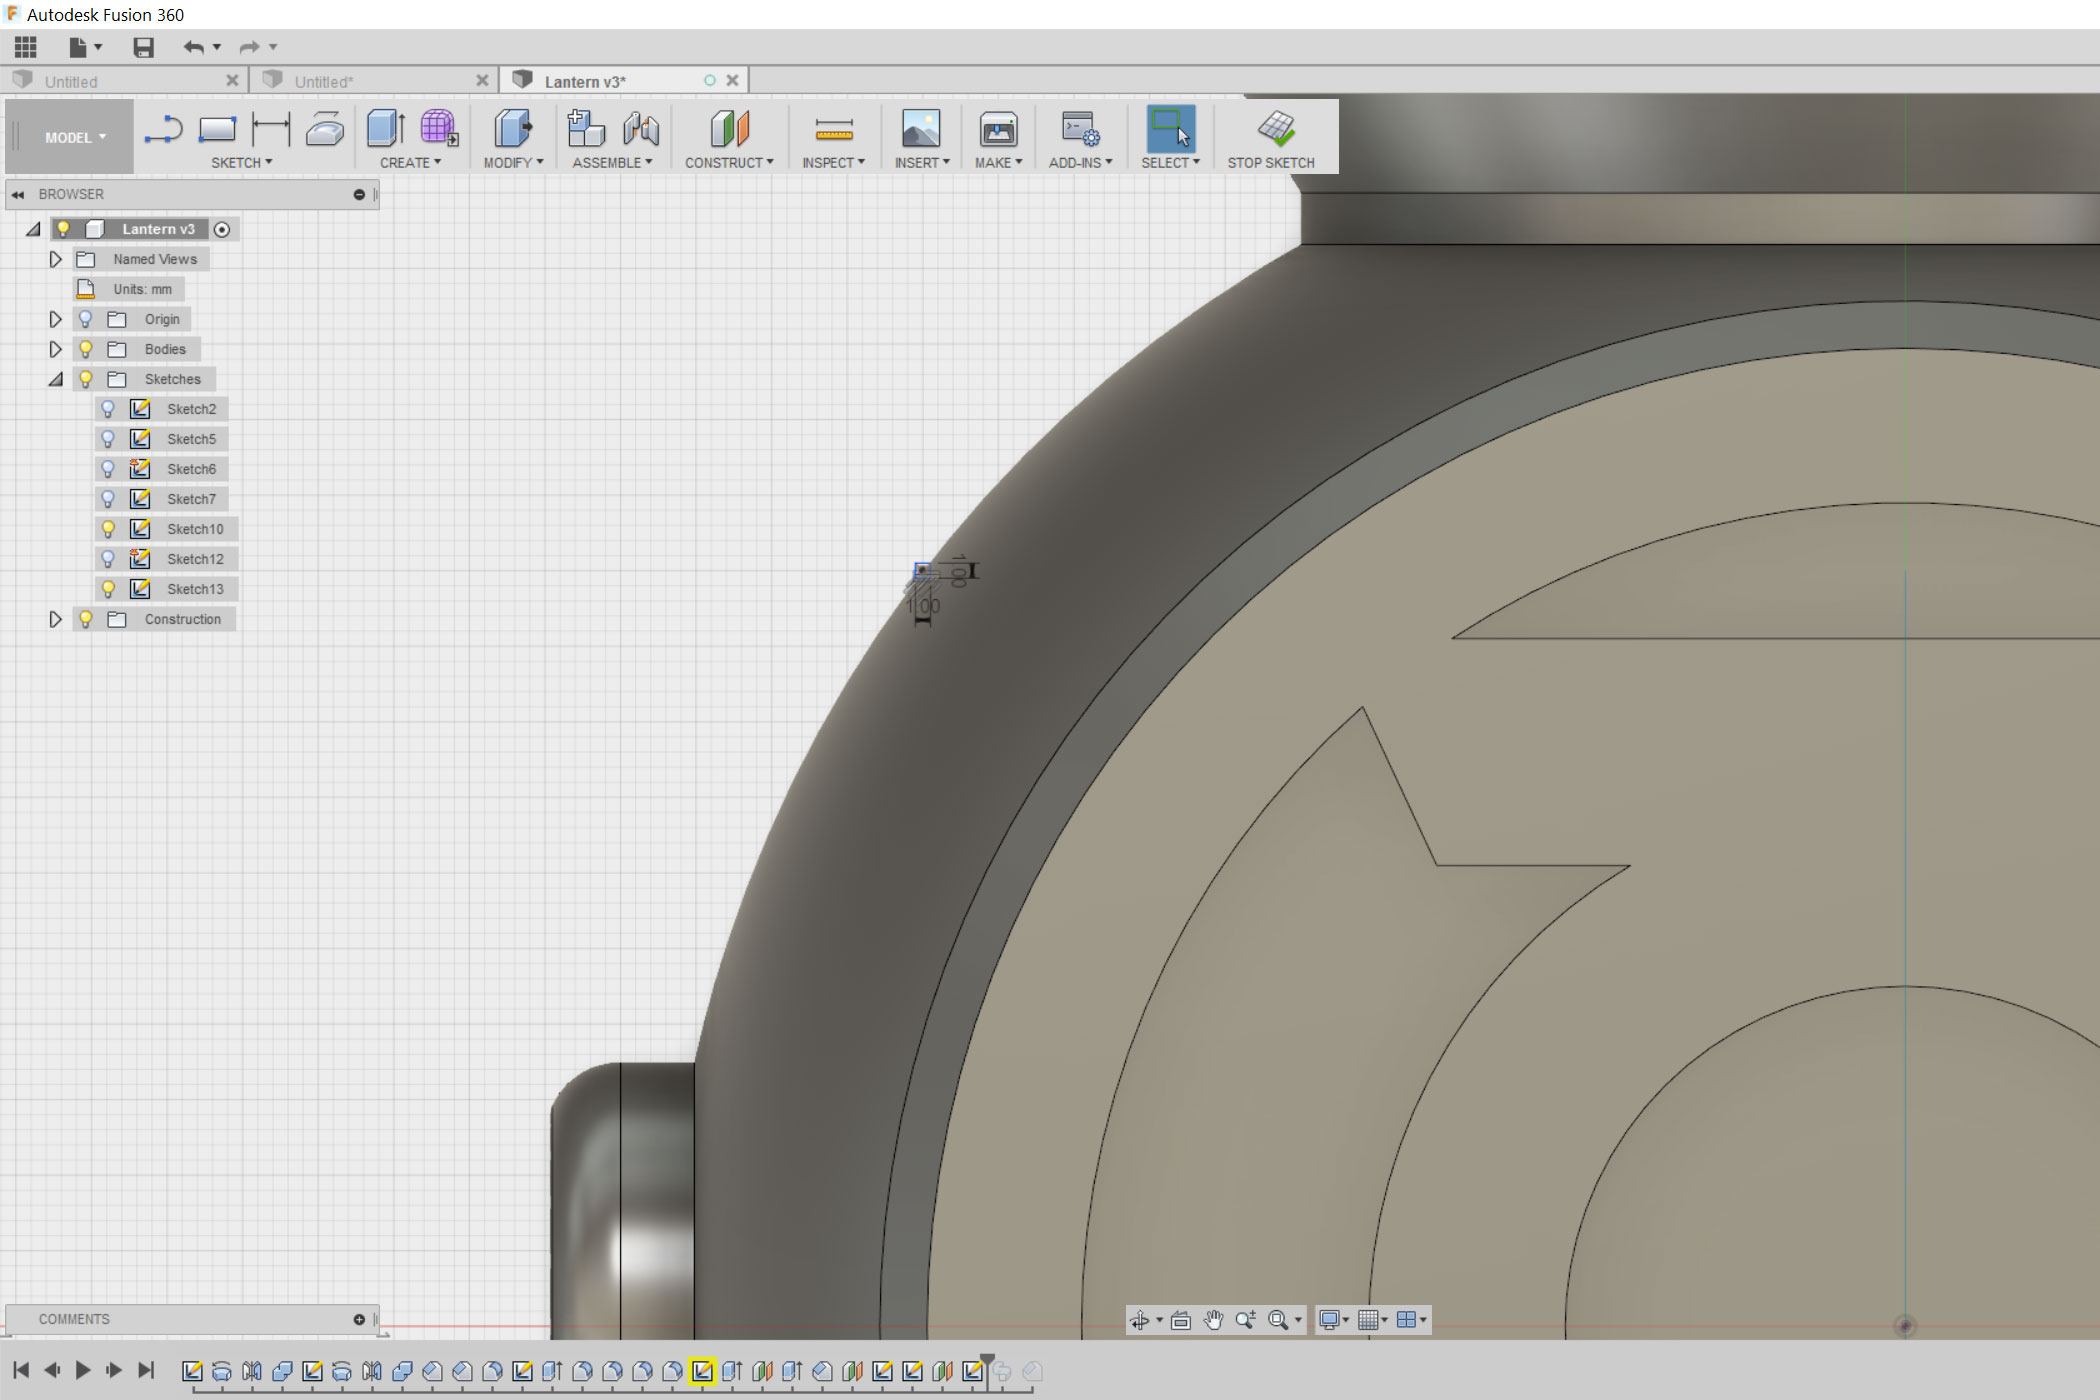Viewport: 2100px width, 1400px height.
Task: Click the Joint assemble icon
Action: [641, 129]
